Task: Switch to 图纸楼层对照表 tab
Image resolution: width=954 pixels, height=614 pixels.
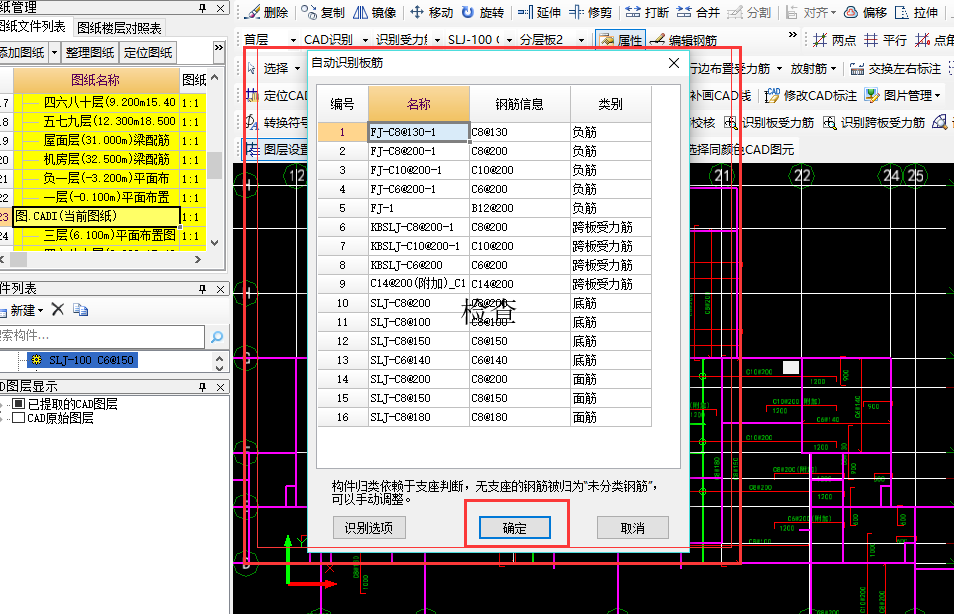Action: (x=119, y=28)
